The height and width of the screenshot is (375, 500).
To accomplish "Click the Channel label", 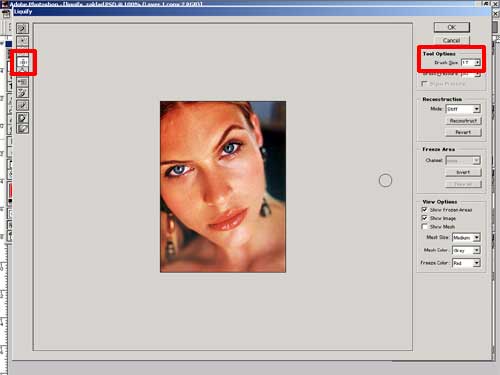I will pos(434,160).
